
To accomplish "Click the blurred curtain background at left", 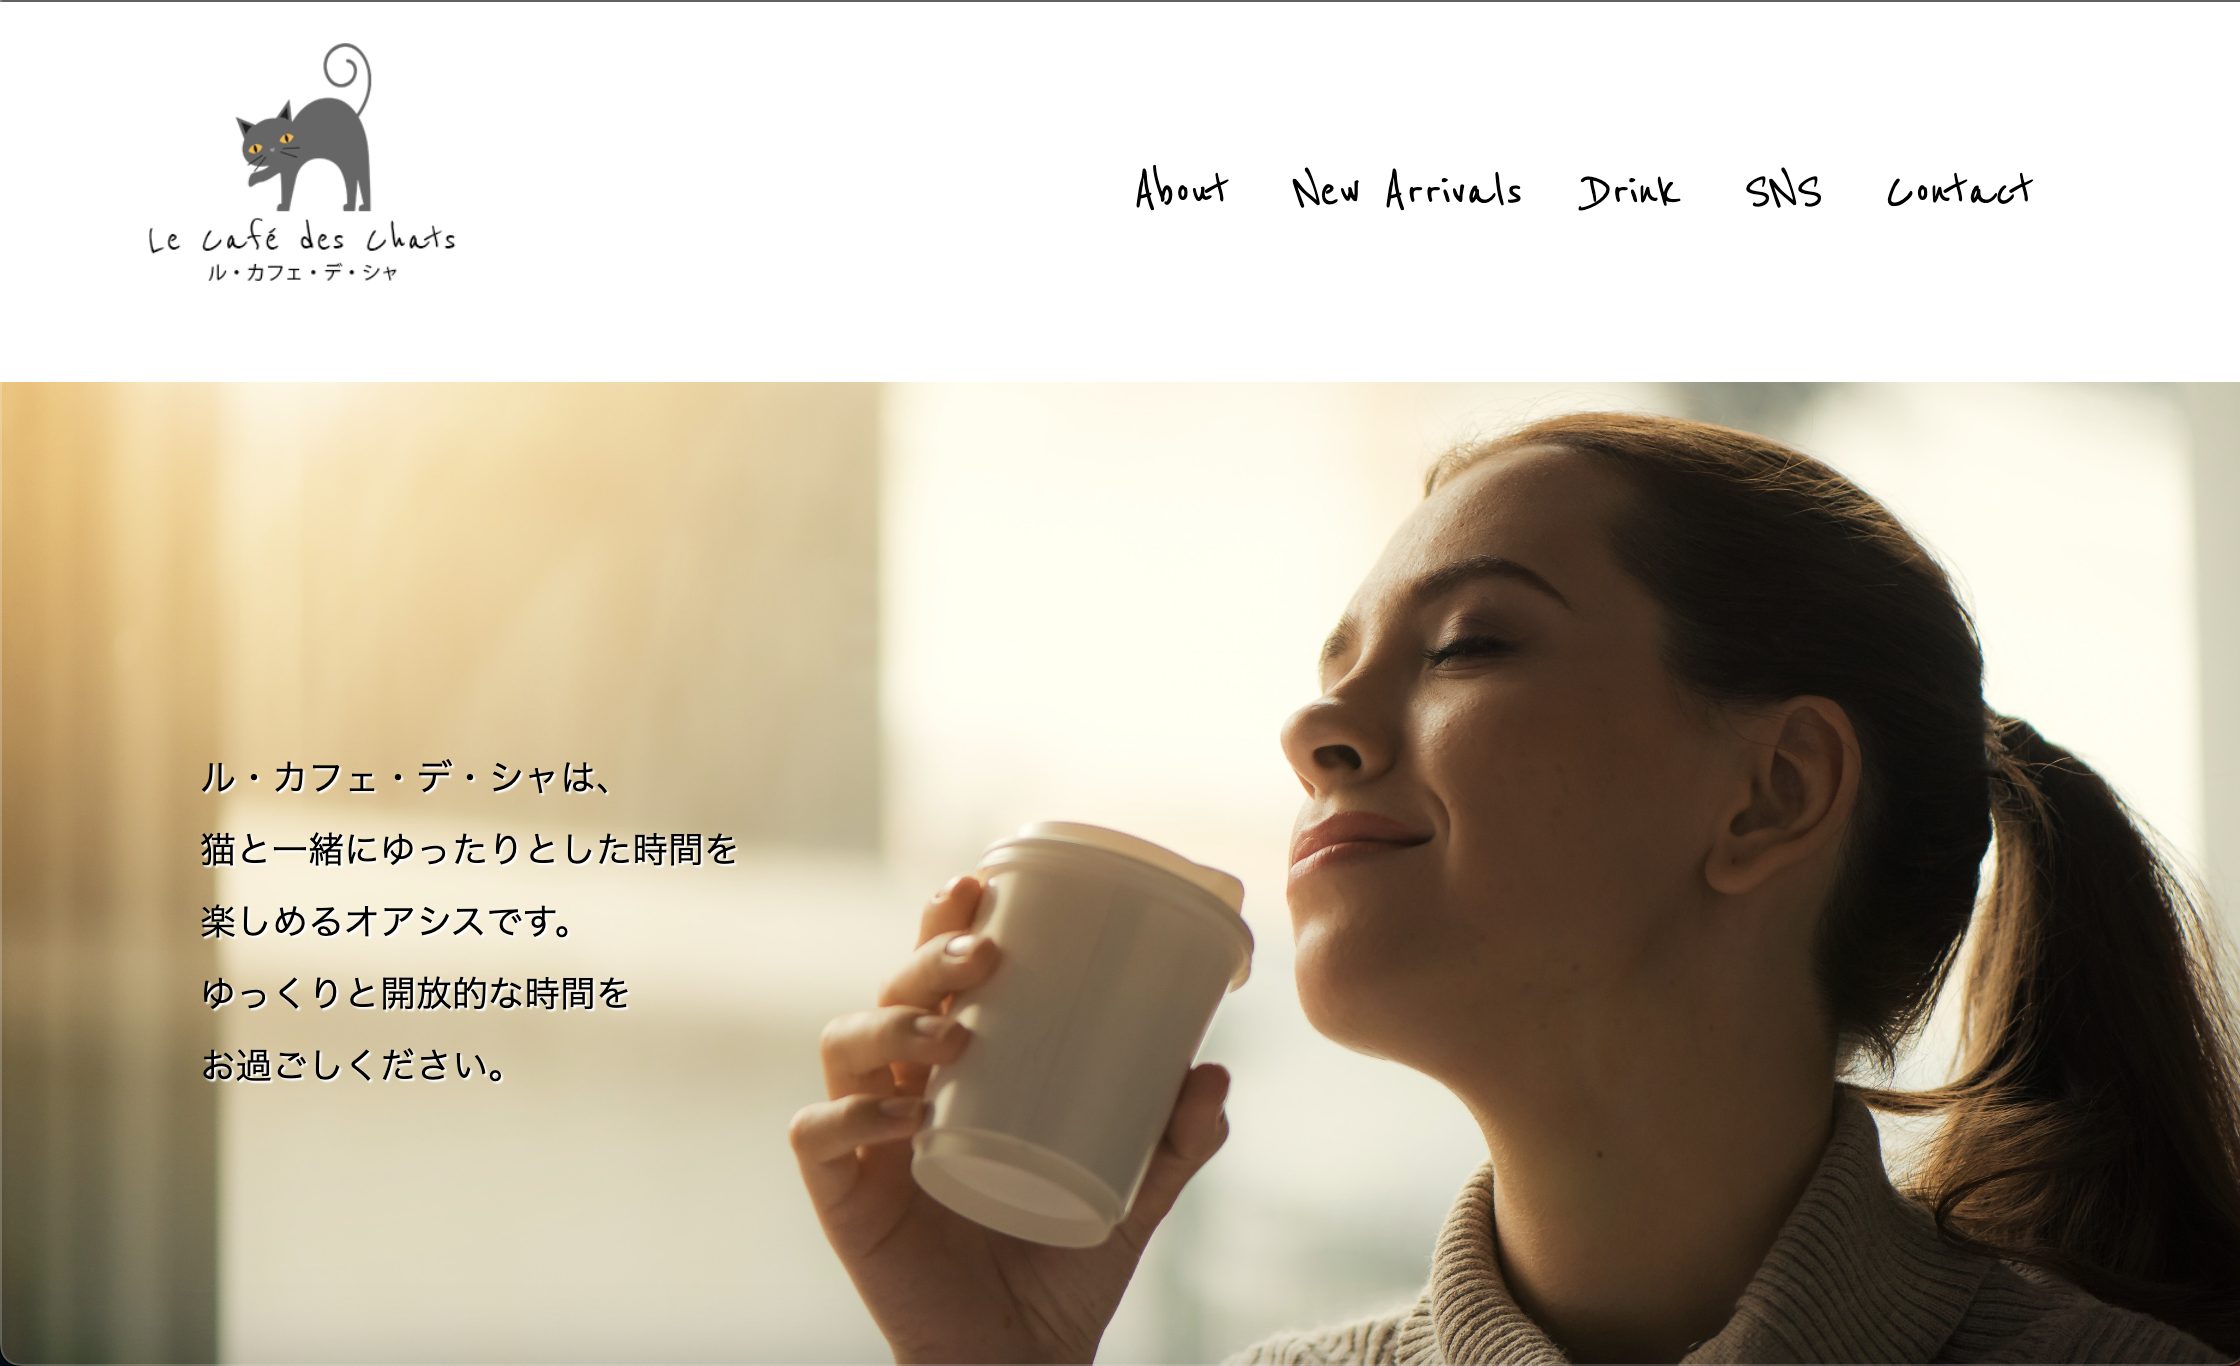I will (x=110, y=870).
